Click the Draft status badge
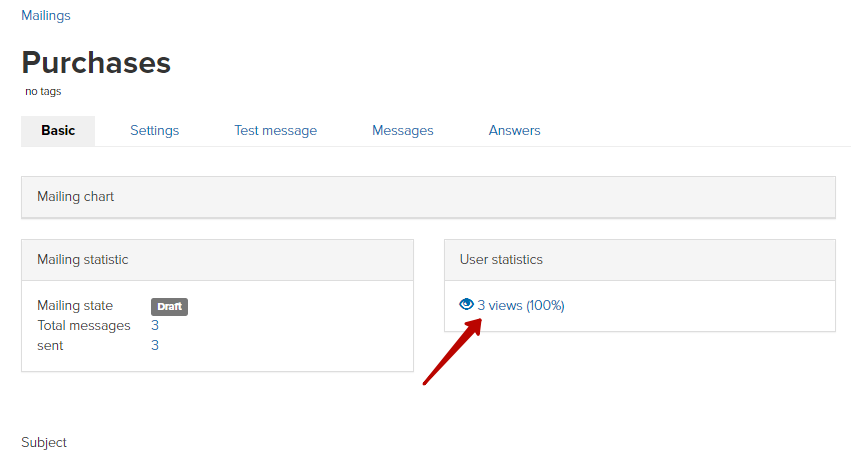Image resolution: width=851 pixels, height=456 pixels. 169,307
